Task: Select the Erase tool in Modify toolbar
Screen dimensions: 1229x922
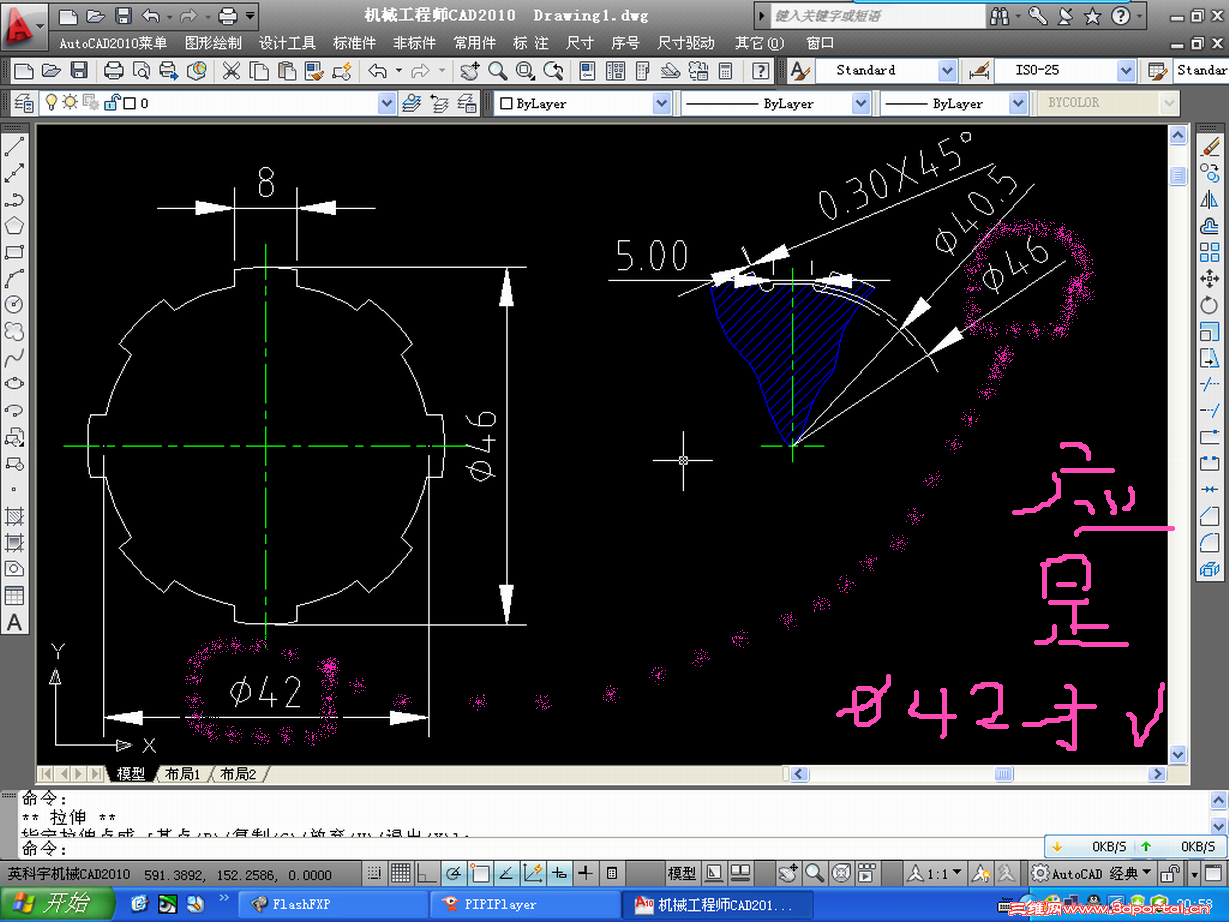Action: coord(1210,147)
